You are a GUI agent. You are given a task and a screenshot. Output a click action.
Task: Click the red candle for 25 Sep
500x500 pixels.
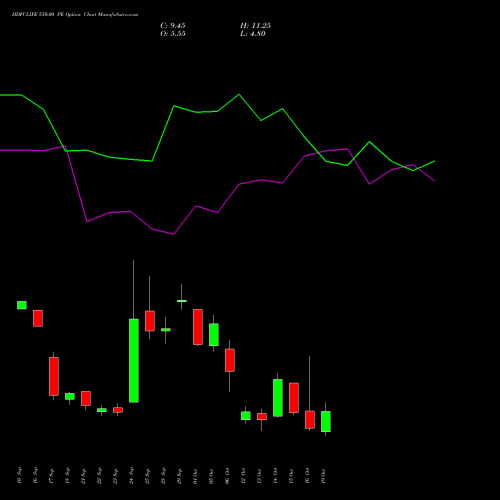[150, 321]
